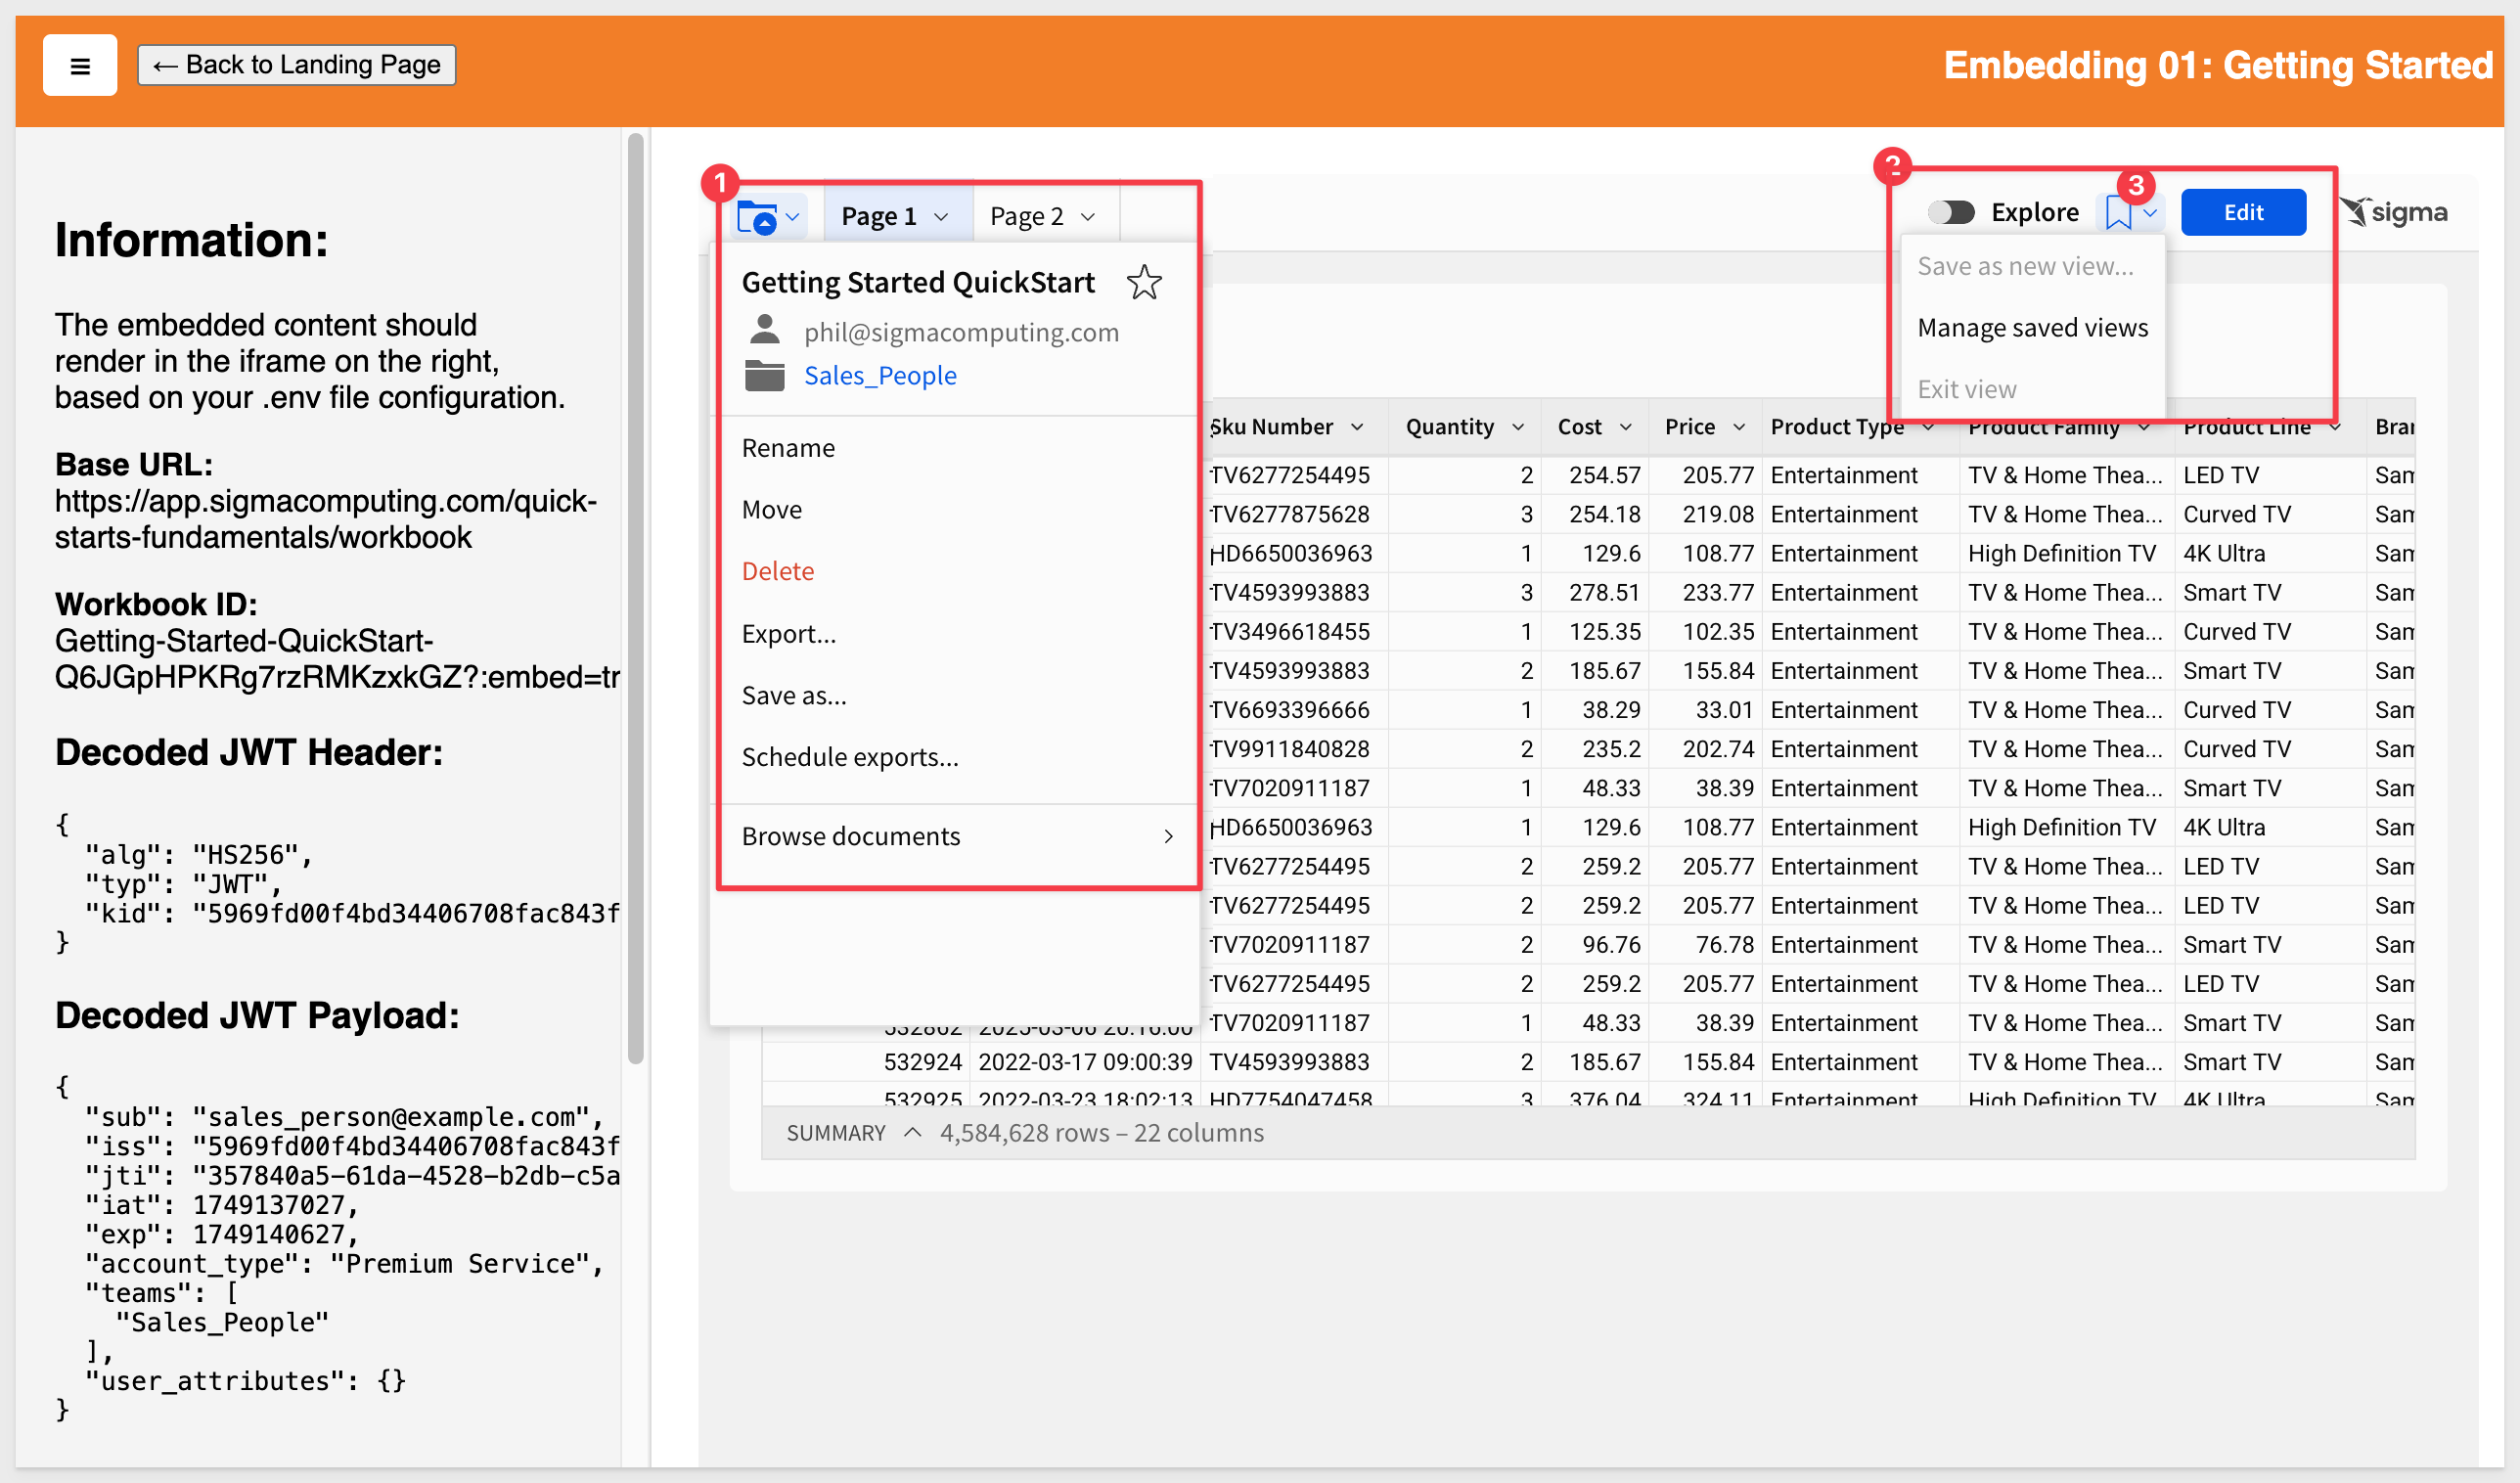Screen dimensions: 2520x1483
Task: Collapse the SUMMARY caret icon
Action: pyautogui.click(x=912, y=1132)
